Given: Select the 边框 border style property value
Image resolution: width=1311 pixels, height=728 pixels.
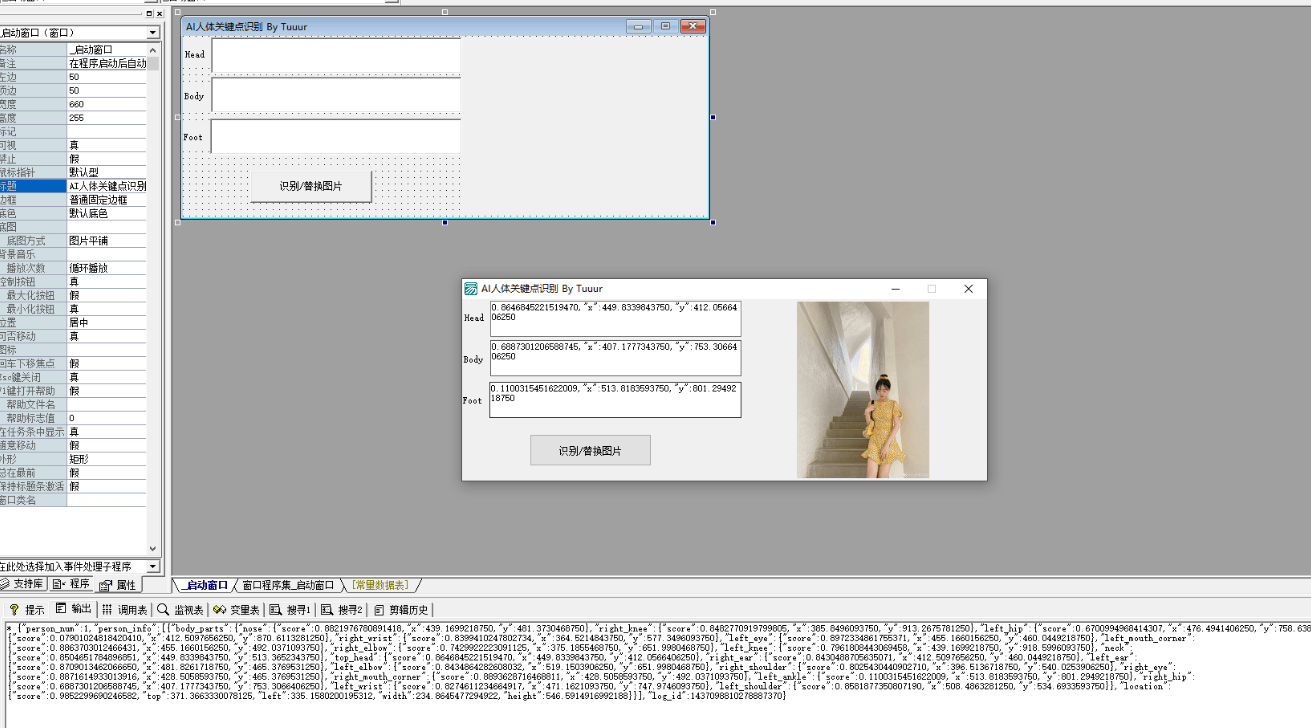Looking at the screenshot, I should click(106, 200).
